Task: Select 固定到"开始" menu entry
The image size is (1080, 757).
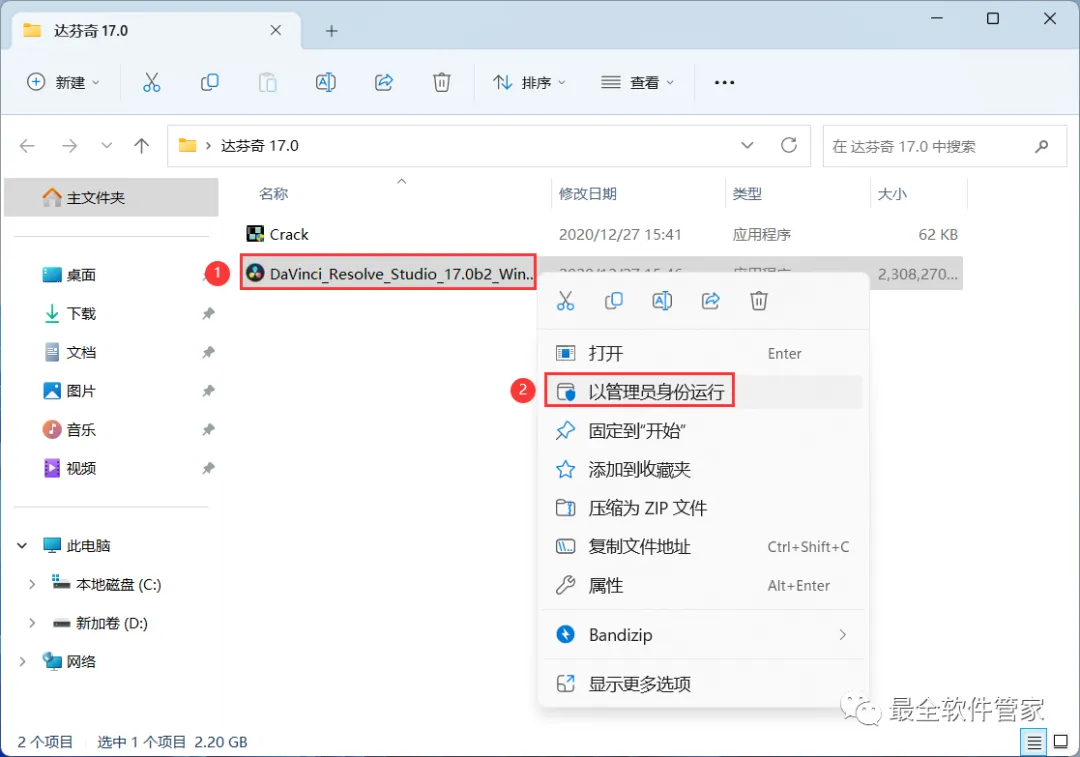Action: pos(703,431)
